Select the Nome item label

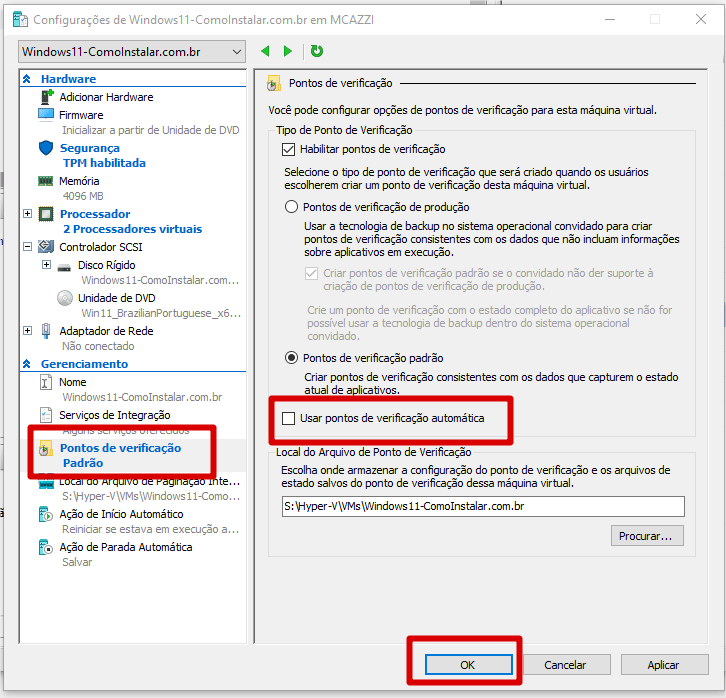(x=73, y=382)
